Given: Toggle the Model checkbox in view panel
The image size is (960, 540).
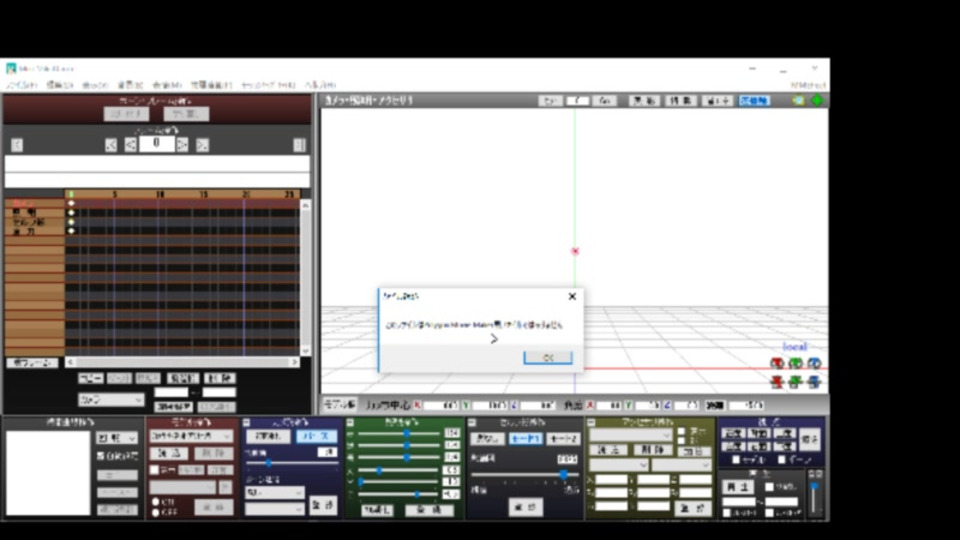Looking at the screenshot, I should point(736,460).
